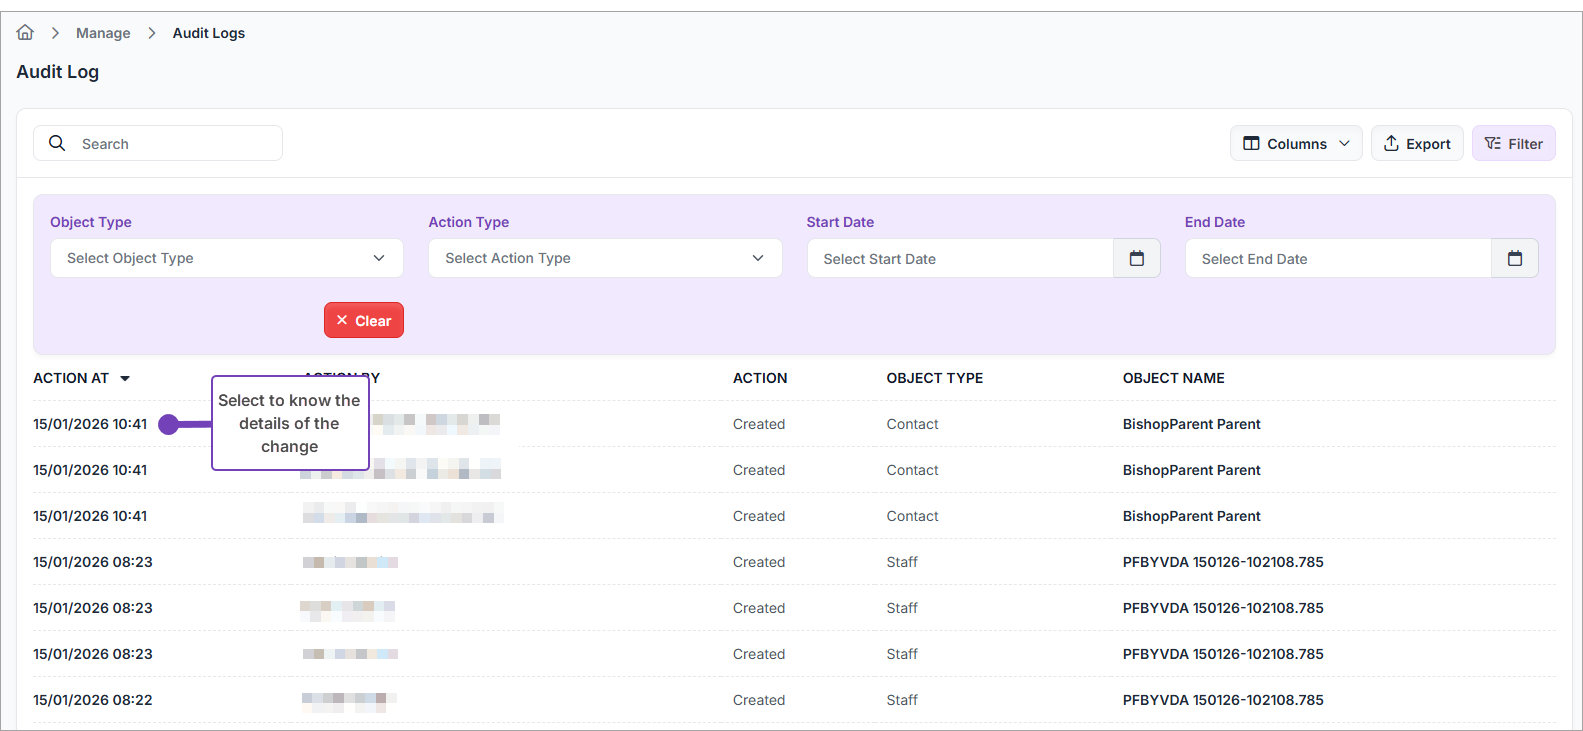The image size is (1583, 731).
Task: Expand the Select Object Type dropdown
Action: (226, 258)
